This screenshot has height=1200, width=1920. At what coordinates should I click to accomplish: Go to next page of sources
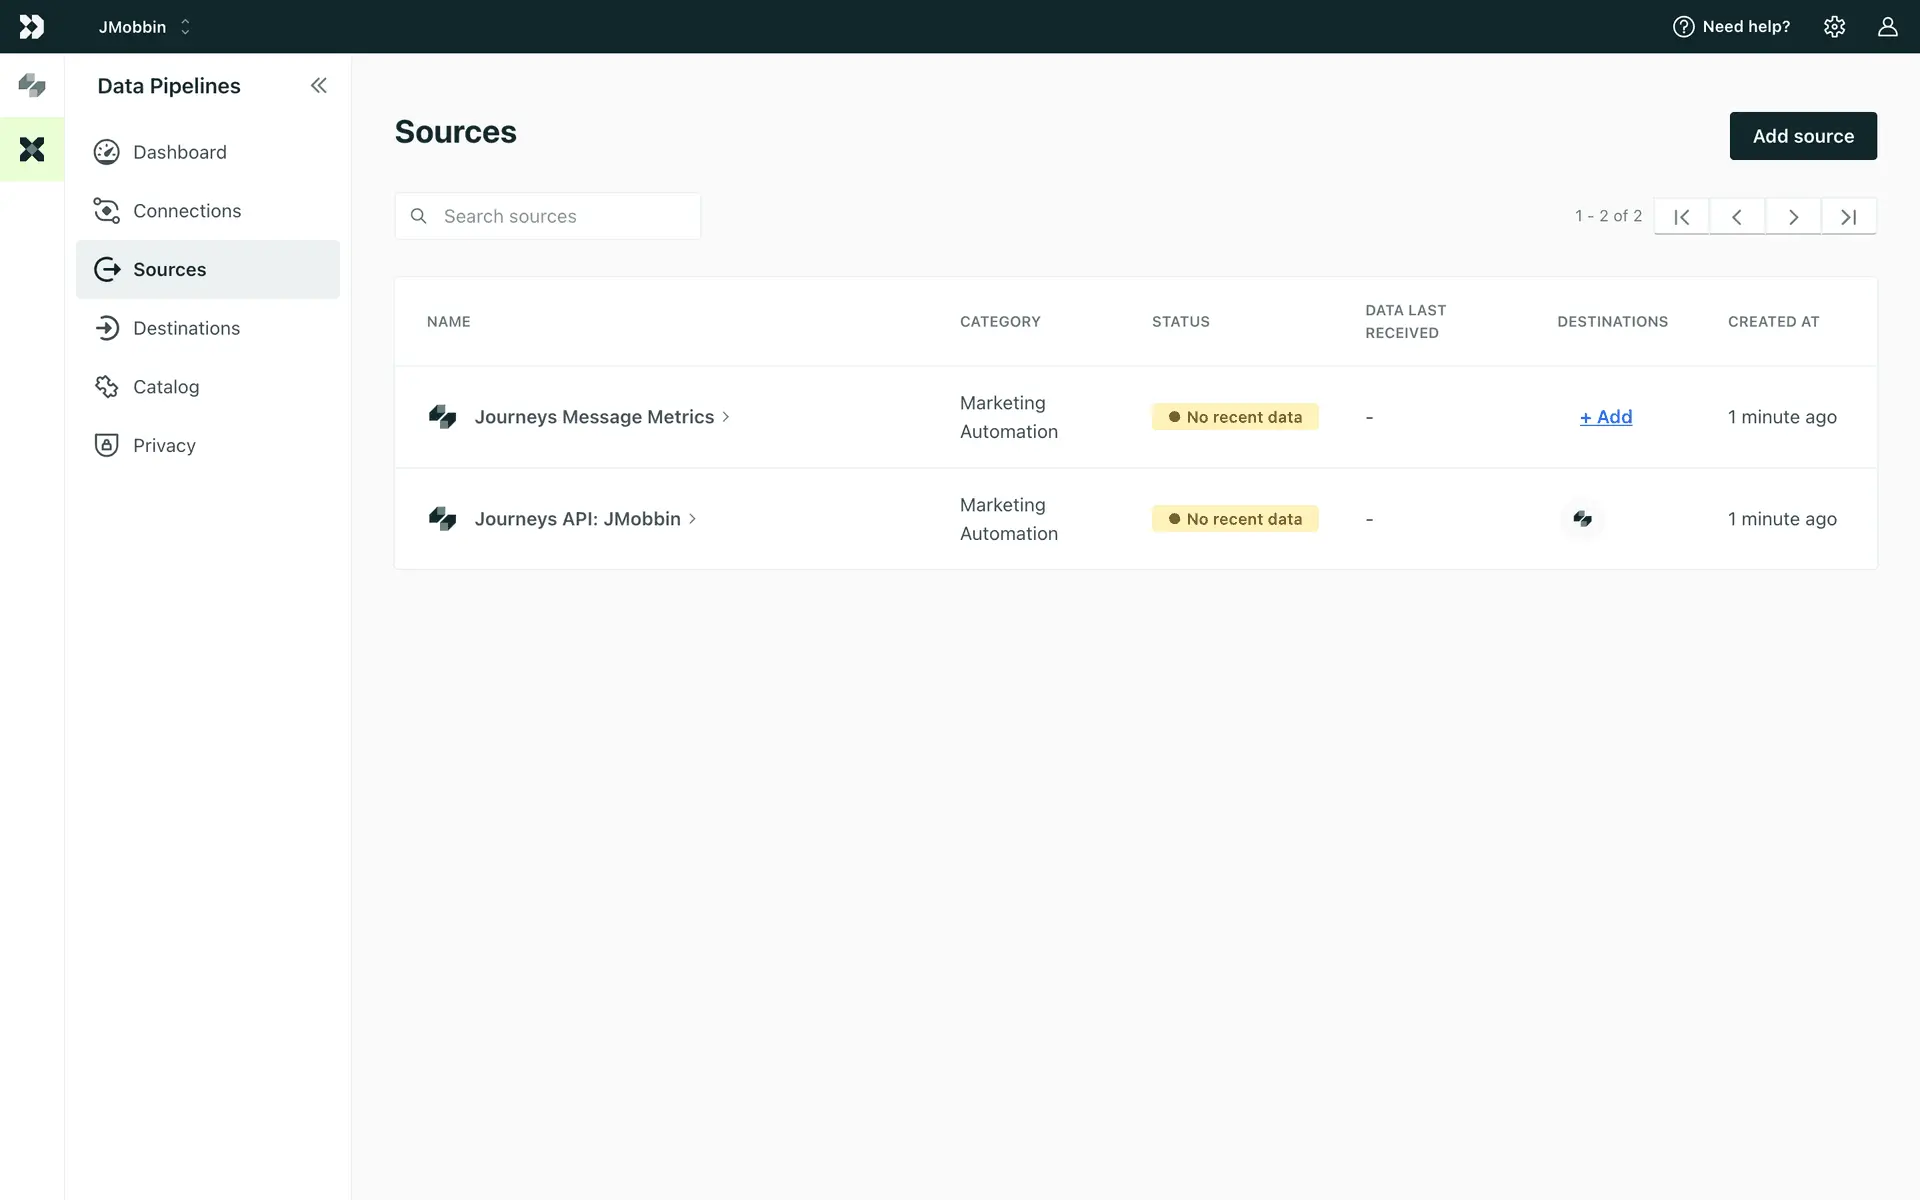coord(1793,217)
